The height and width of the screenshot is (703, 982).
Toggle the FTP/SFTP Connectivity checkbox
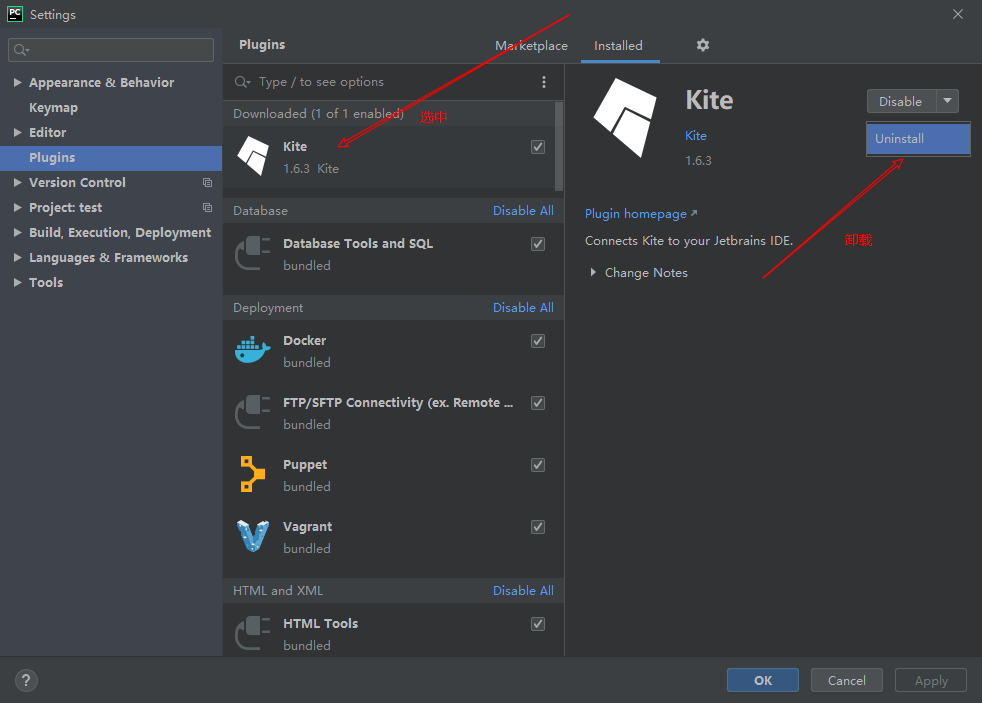538,403
